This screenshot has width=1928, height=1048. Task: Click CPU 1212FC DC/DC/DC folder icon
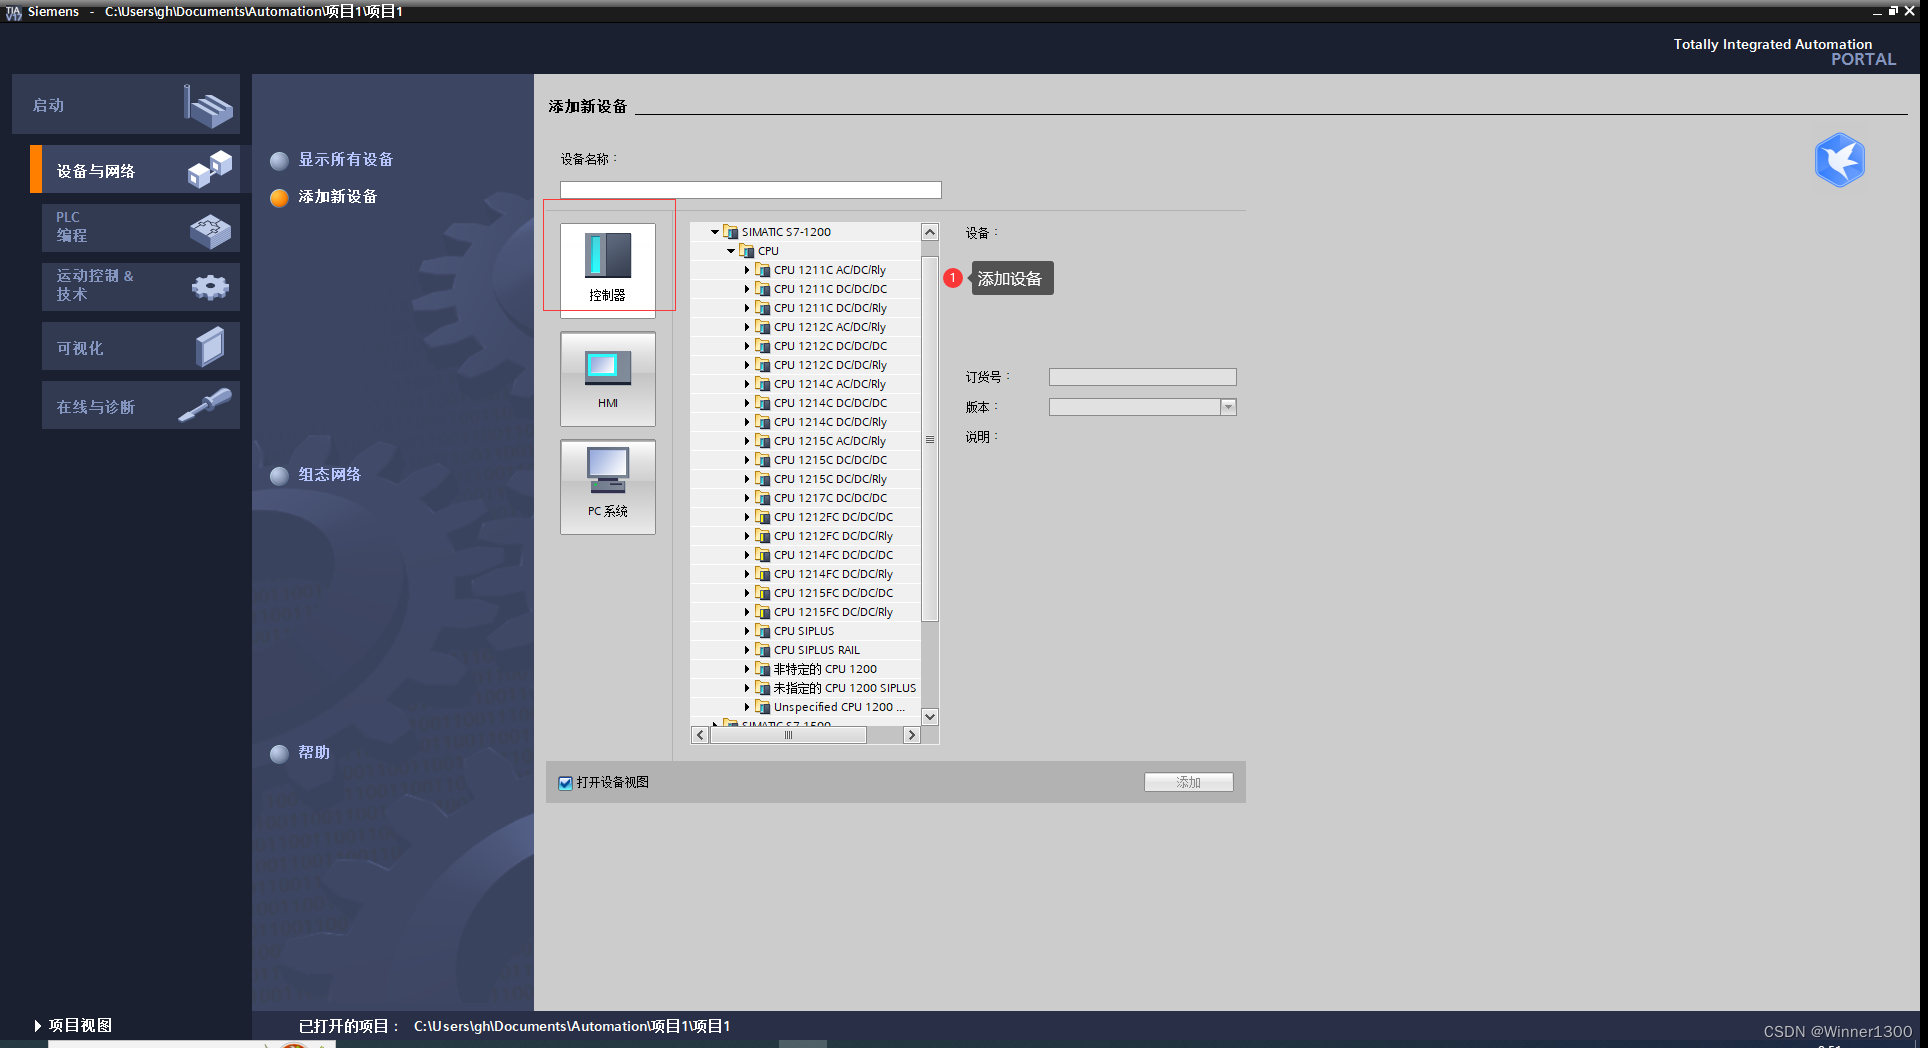point(763,517)
